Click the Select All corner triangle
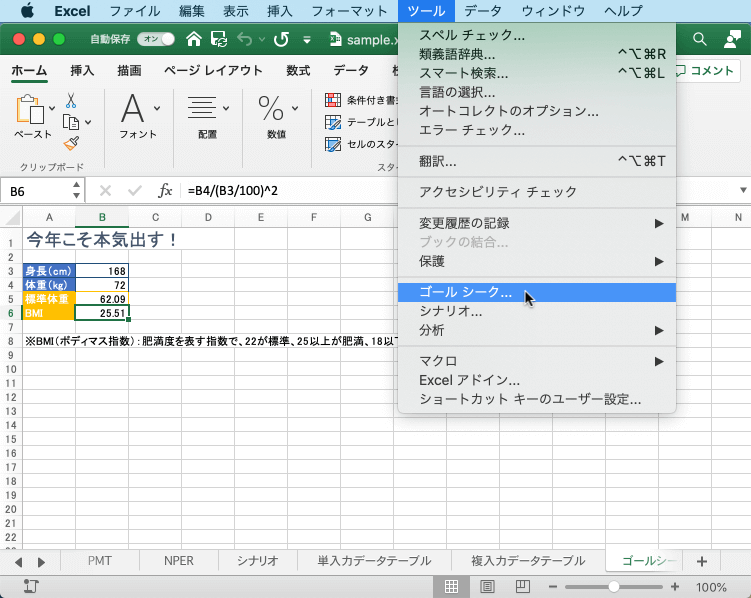This screenshot has height=598, width=751. pyautogui.click(x=13, y=218)
